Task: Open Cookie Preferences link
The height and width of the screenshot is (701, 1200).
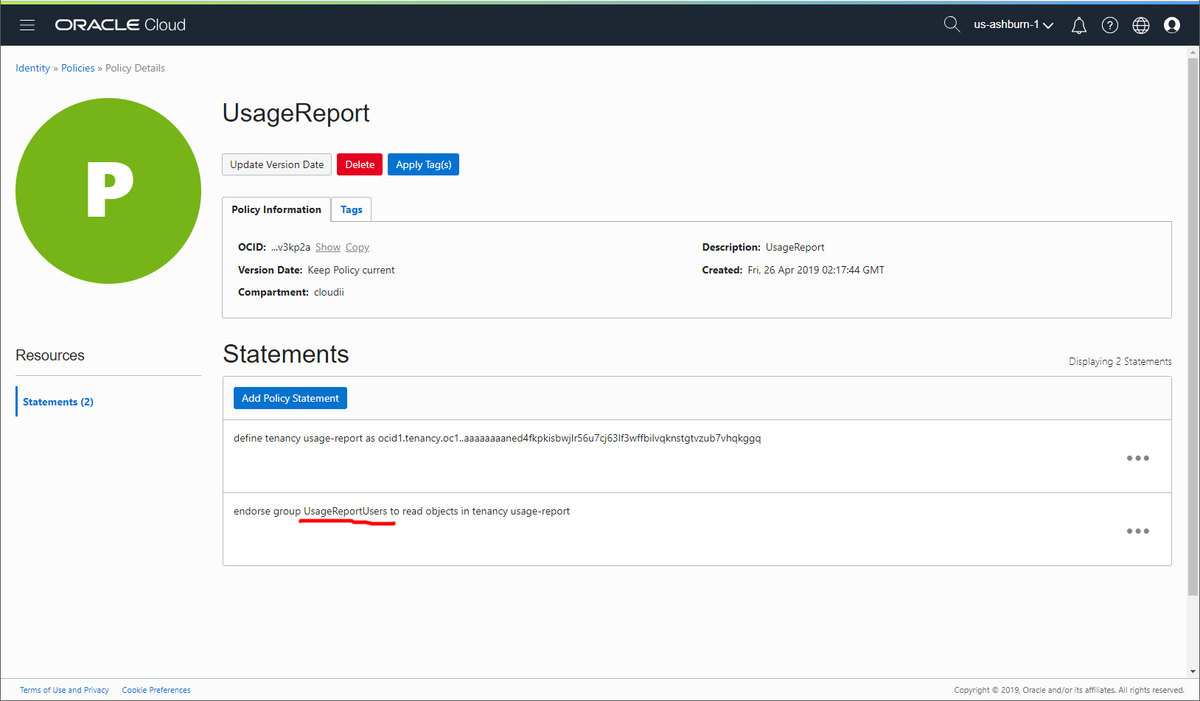Action: [x=156, y=690]
